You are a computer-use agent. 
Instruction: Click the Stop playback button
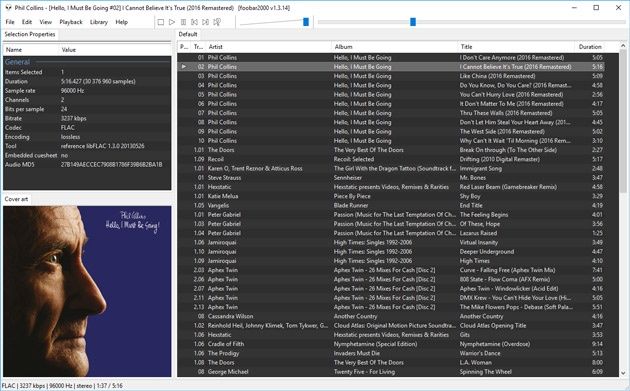pyautogui.click(x=161, y=22)
